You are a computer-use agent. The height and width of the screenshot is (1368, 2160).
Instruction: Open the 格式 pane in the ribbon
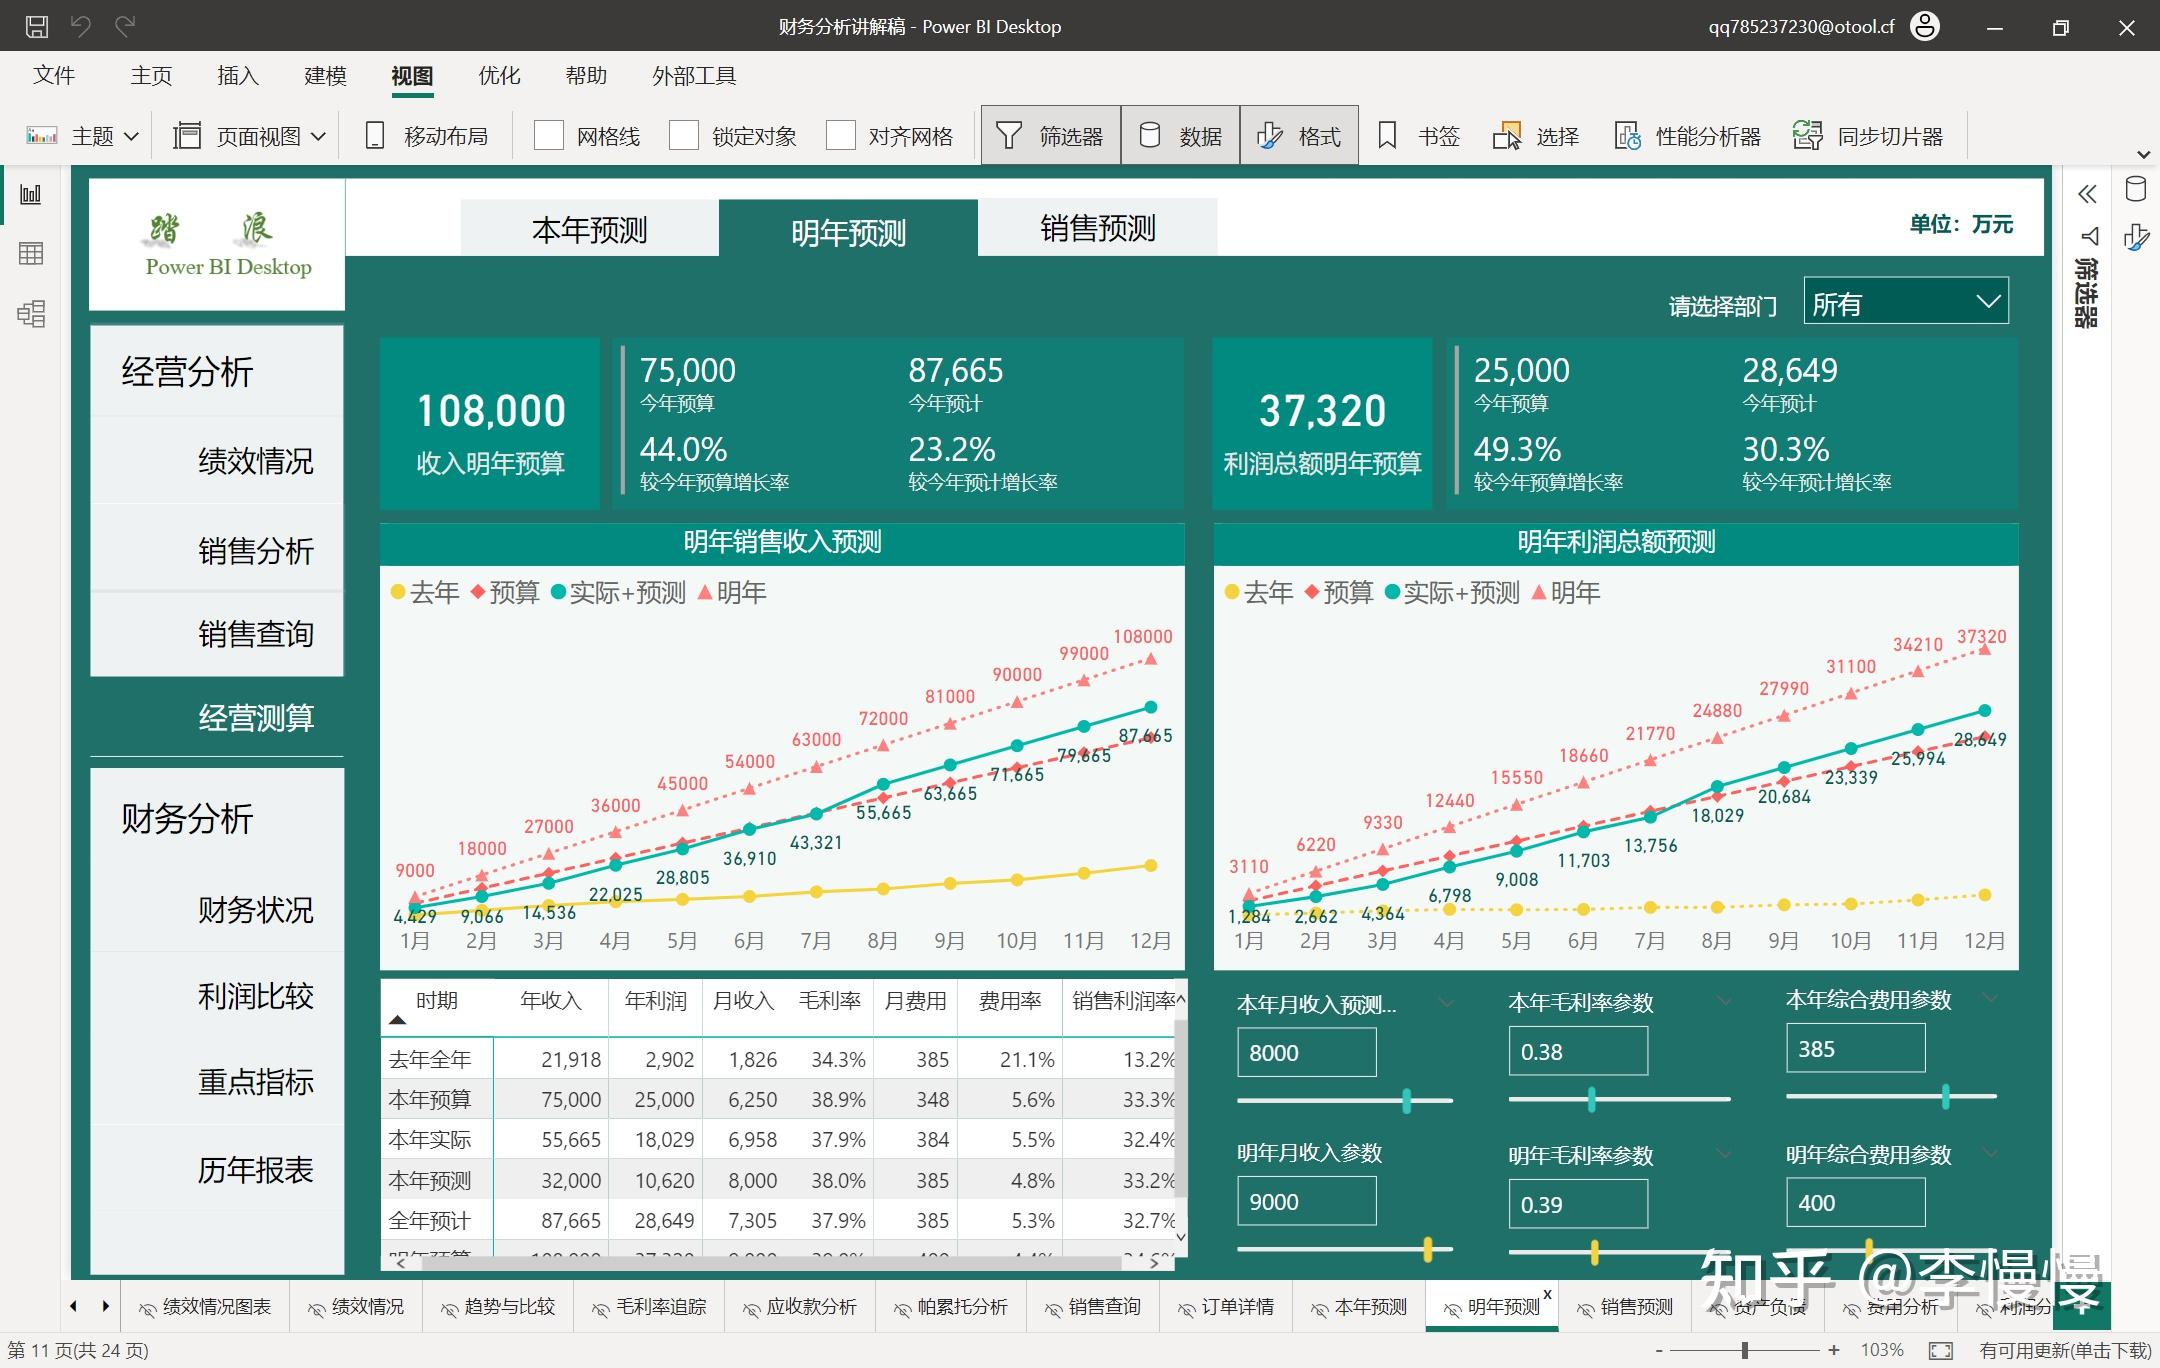pos(1299,134)
